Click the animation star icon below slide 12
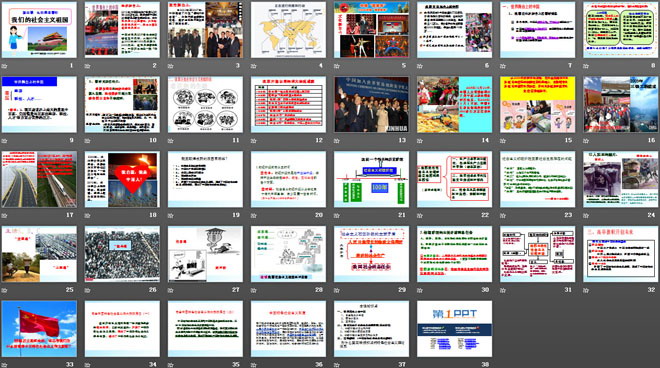This screenshot has height=368, width=660. (254, 141)
